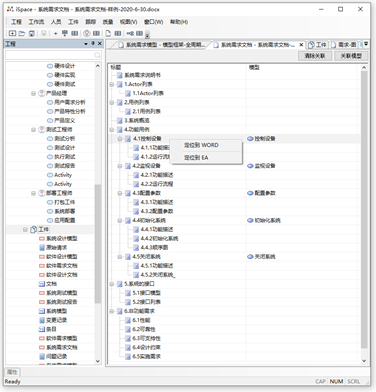Click the new project icon in toolbar
This screenshot has height=392, width=376.
click(12, 33)
